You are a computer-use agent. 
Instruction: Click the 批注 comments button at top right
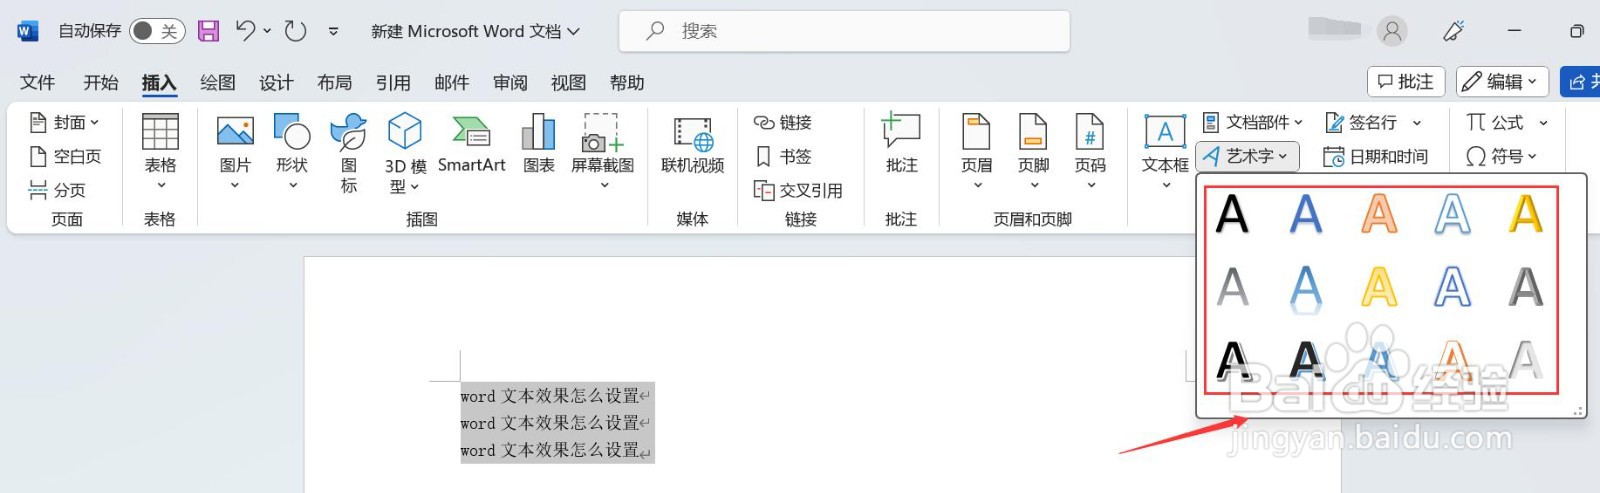point(1406,82)
